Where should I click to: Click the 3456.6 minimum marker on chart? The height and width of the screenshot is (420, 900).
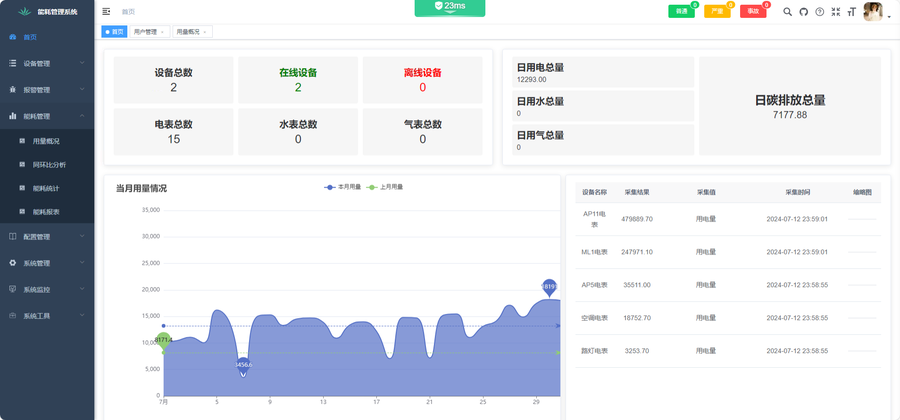(x=243, y=366)
